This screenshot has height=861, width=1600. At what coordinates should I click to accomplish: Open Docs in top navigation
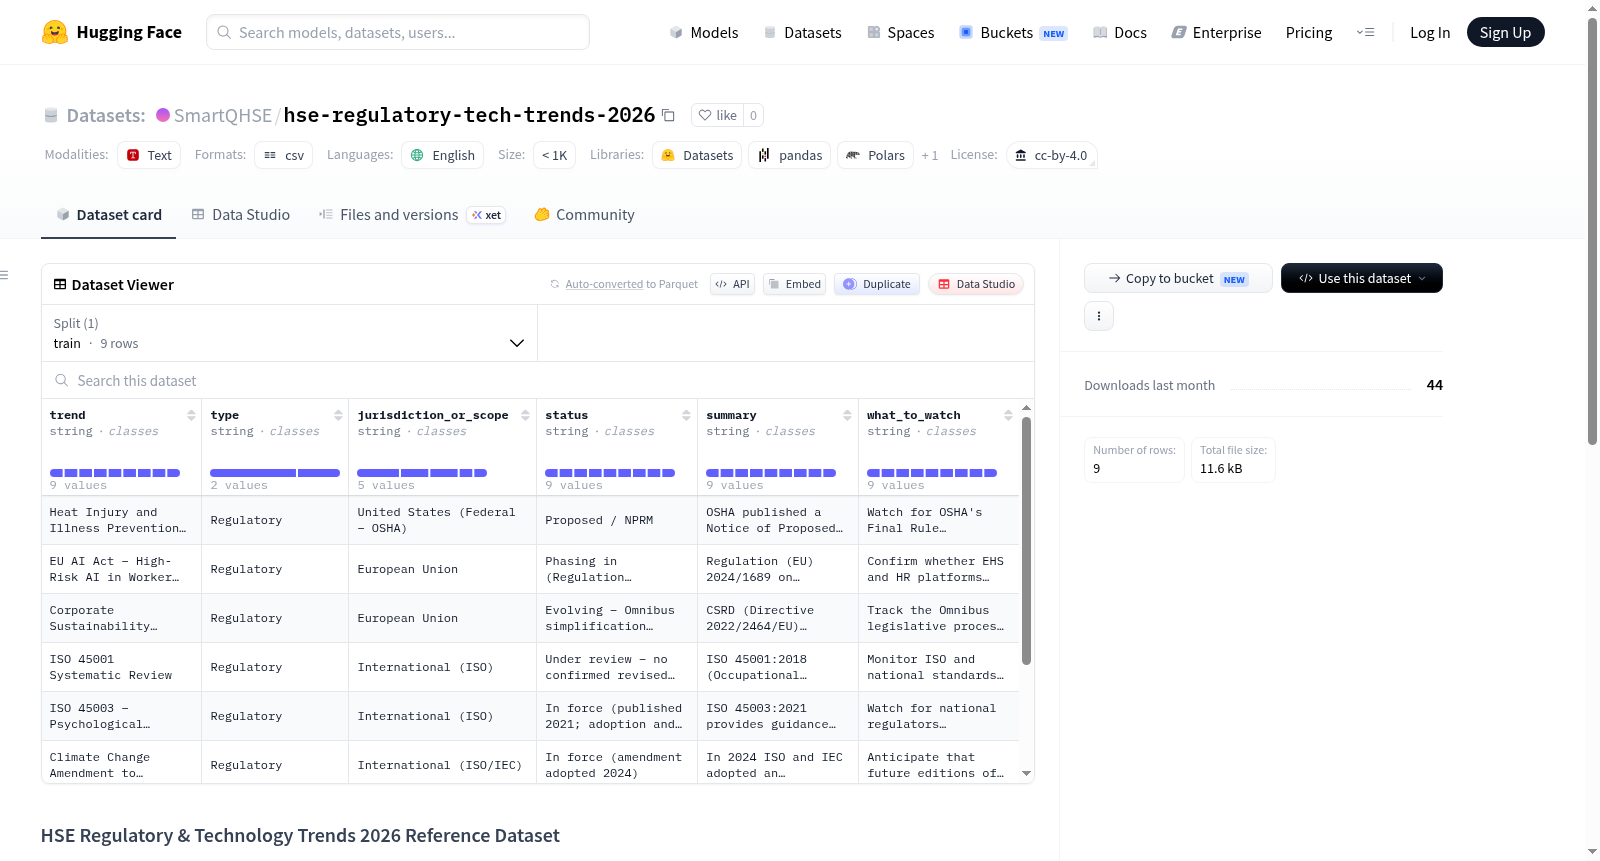(1119, 32)
